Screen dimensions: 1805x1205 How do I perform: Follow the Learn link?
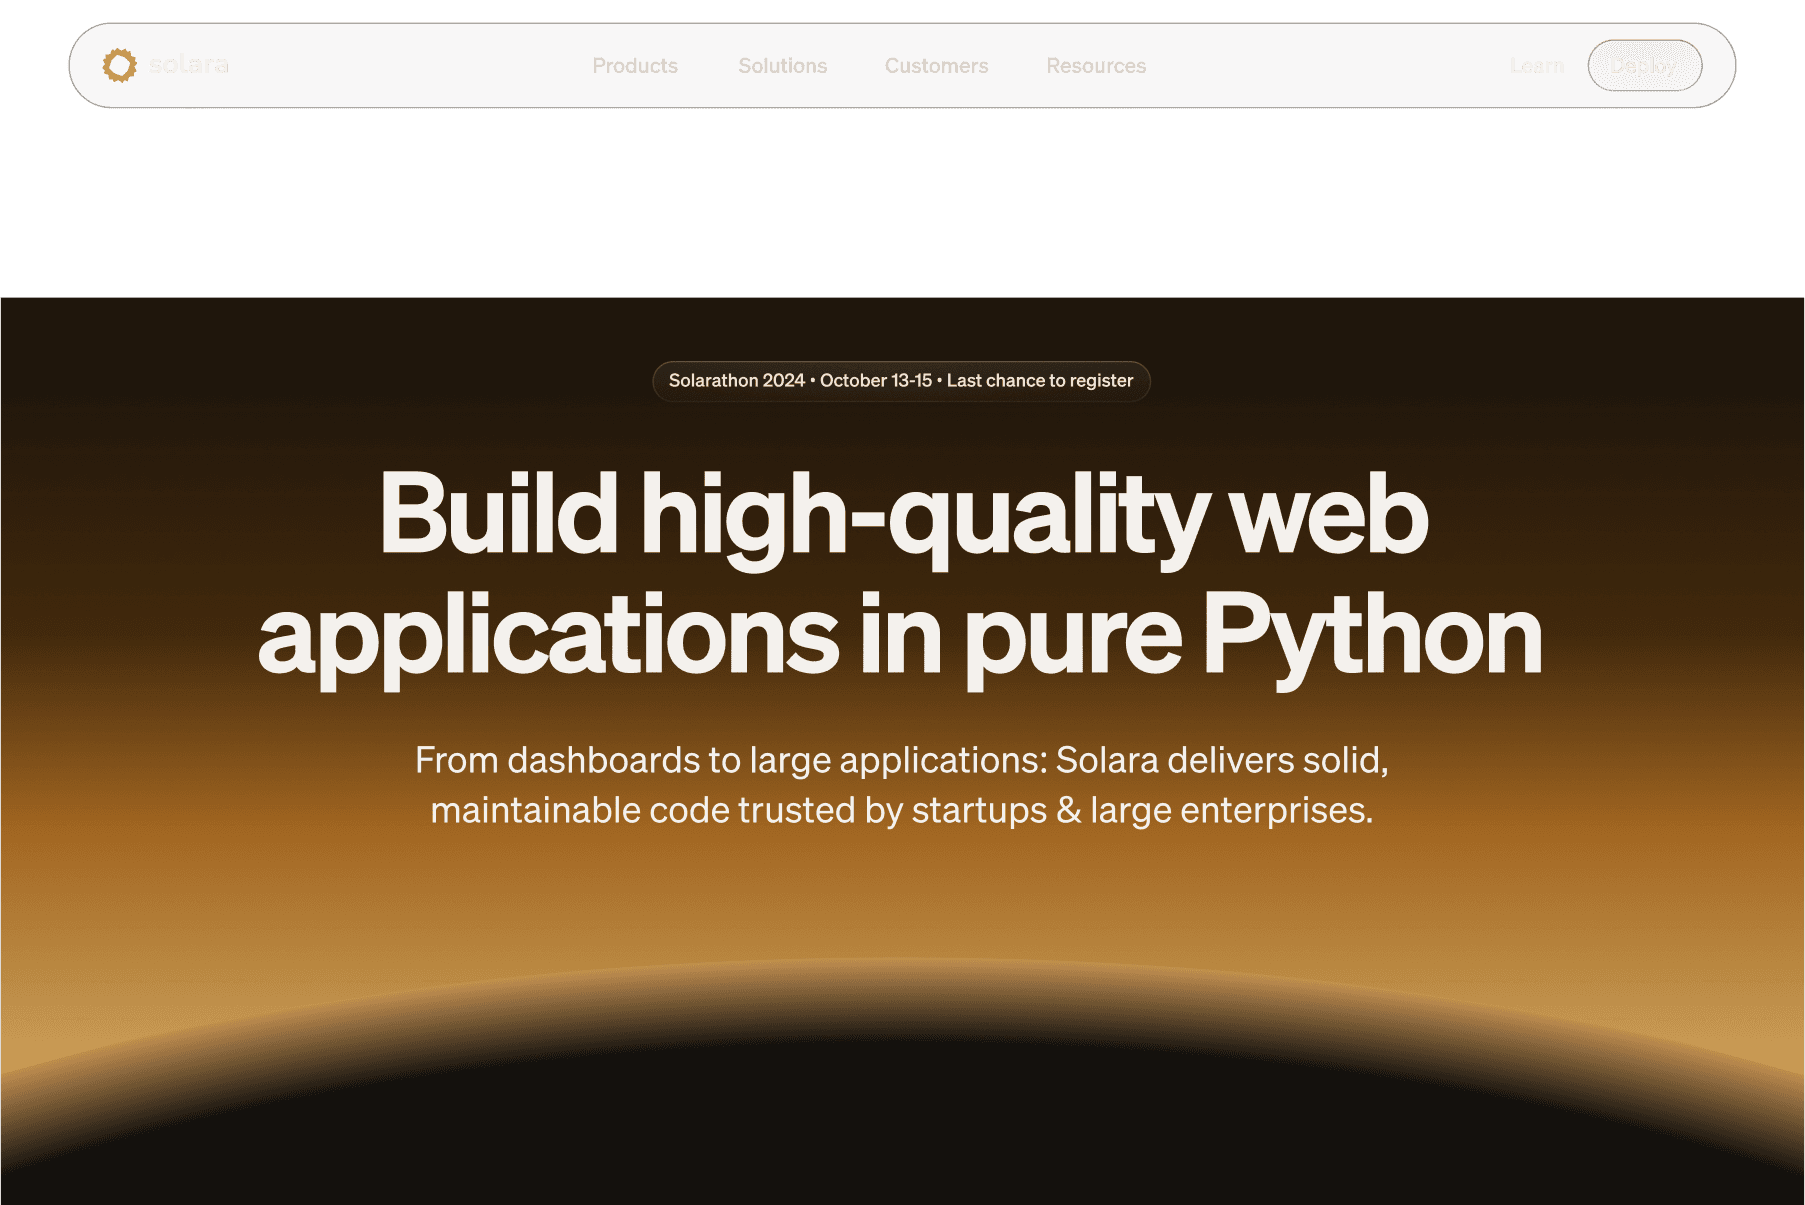(x=1537, y=66)
